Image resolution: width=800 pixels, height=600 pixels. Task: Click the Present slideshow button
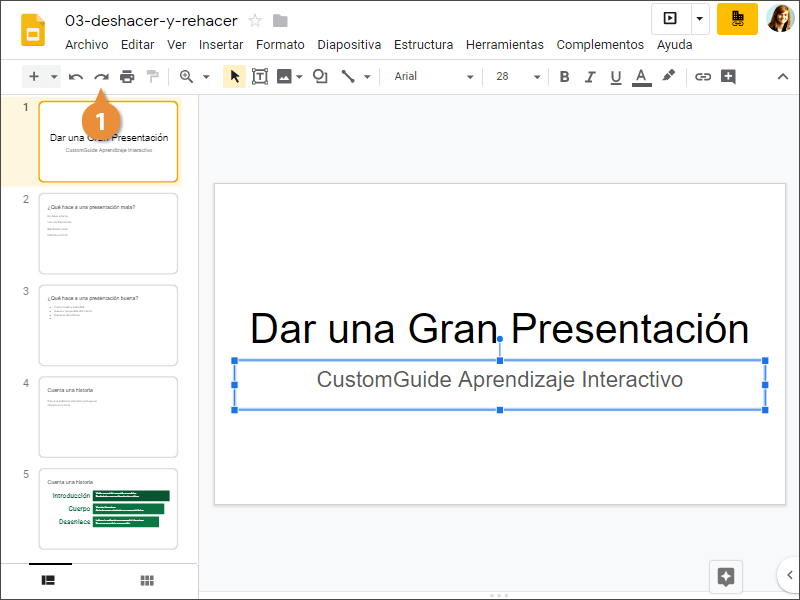pyautogui.click(x=670, y=19)
